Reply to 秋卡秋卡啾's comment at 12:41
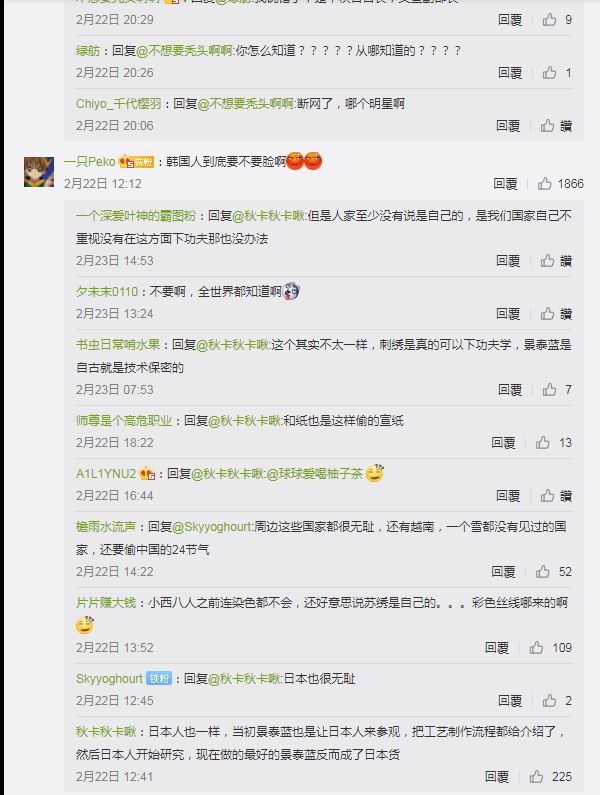Viewport: 600px width, 795px height. (x=497, y=776)
